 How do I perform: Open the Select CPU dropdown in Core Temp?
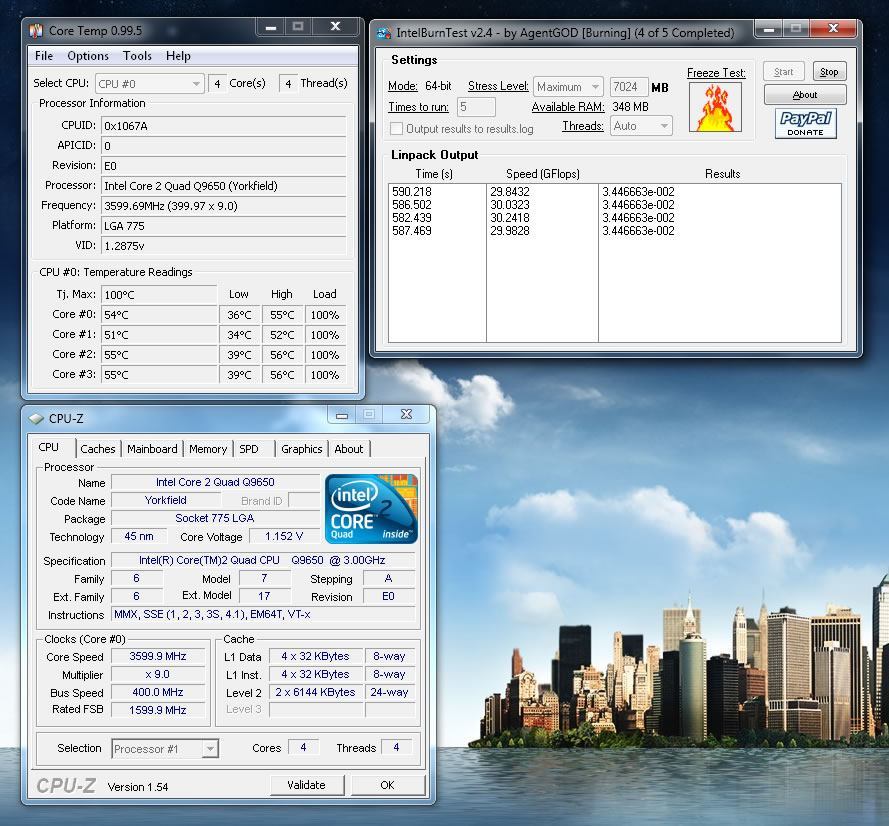click(x=149, y=84)
